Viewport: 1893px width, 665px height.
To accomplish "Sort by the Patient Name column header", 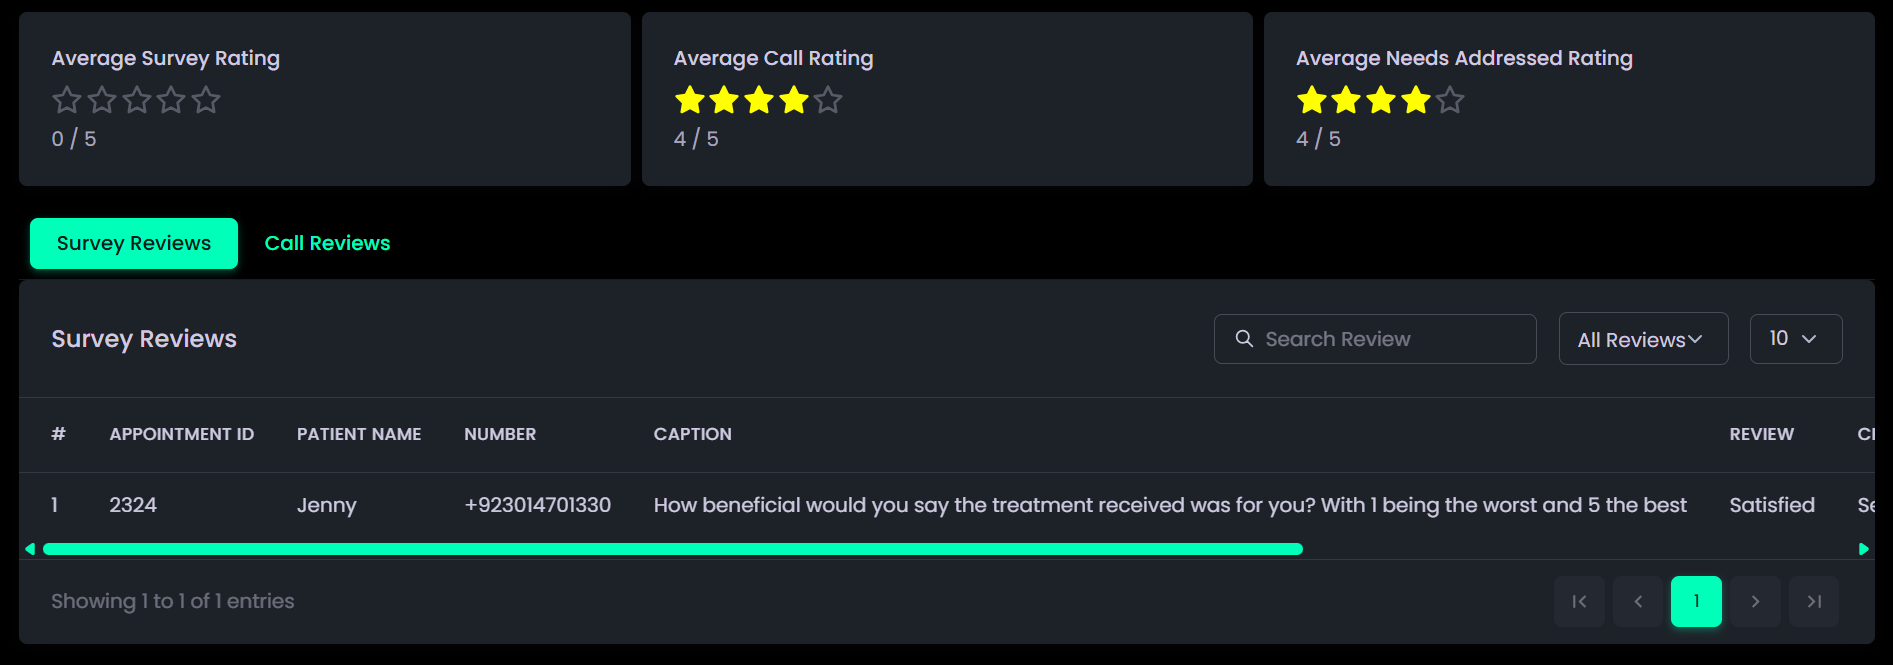I will click(x=359, y=434).
